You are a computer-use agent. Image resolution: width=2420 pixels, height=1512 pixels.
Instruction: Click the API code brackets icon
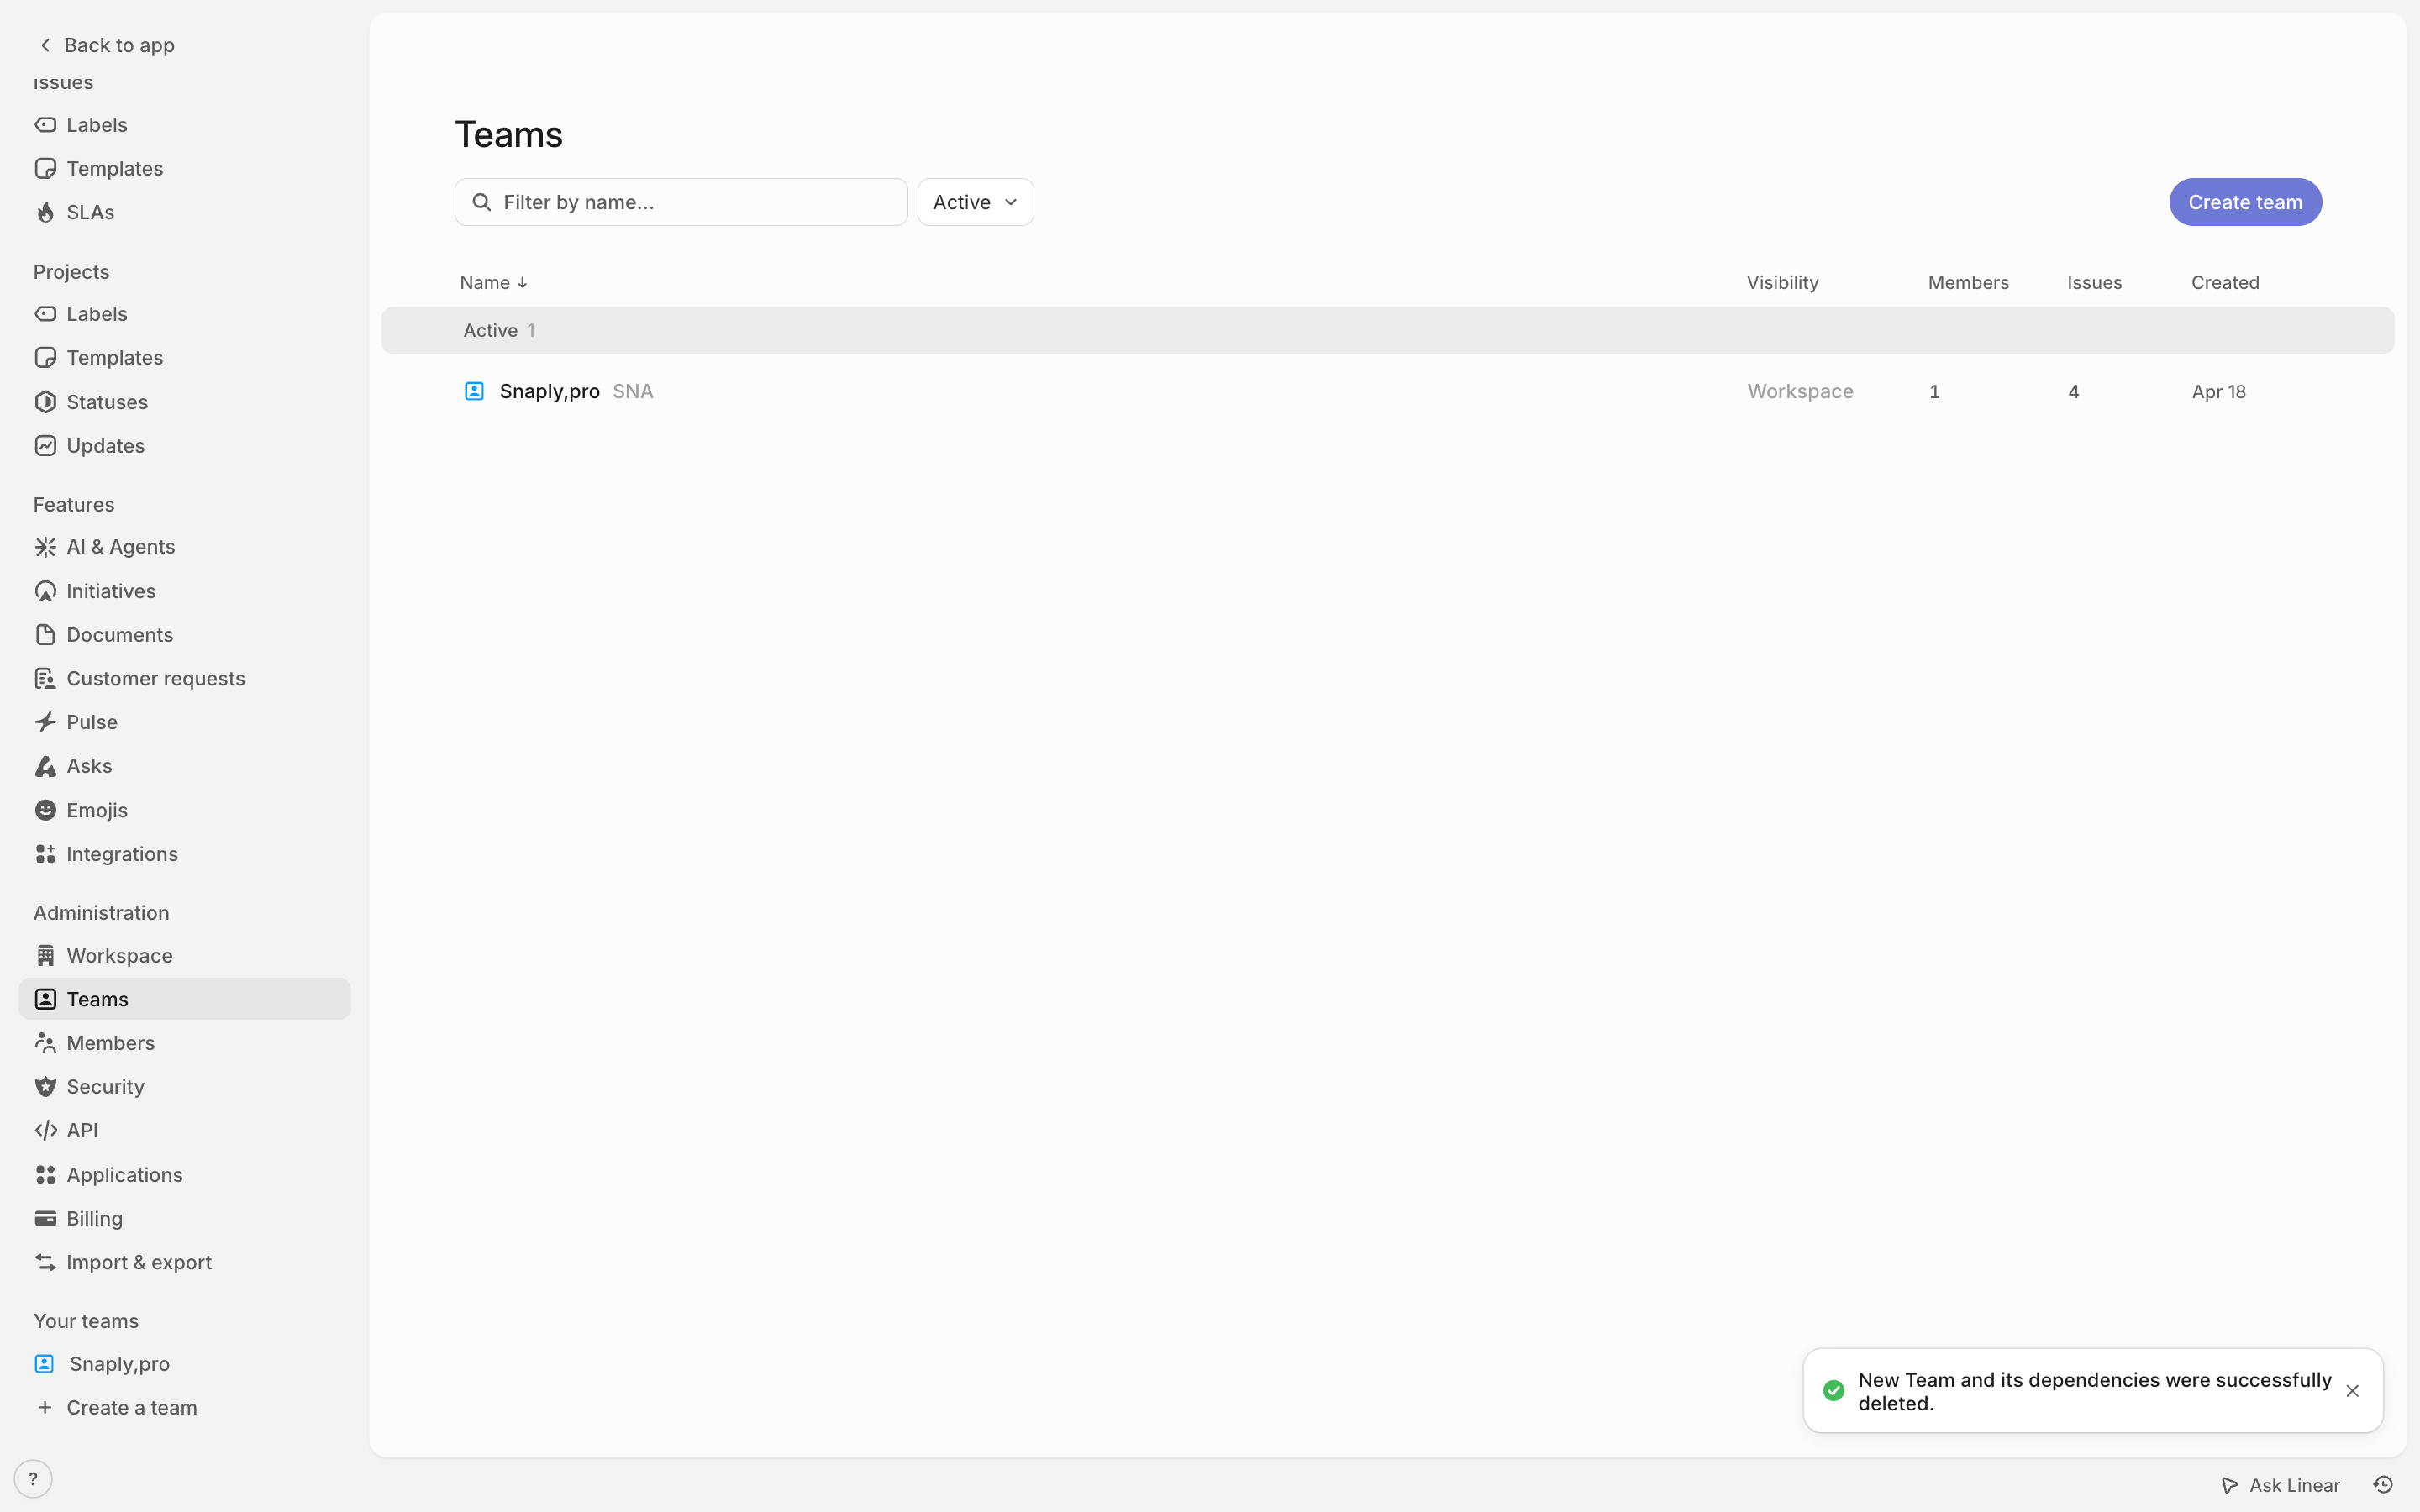[45, 1130]
